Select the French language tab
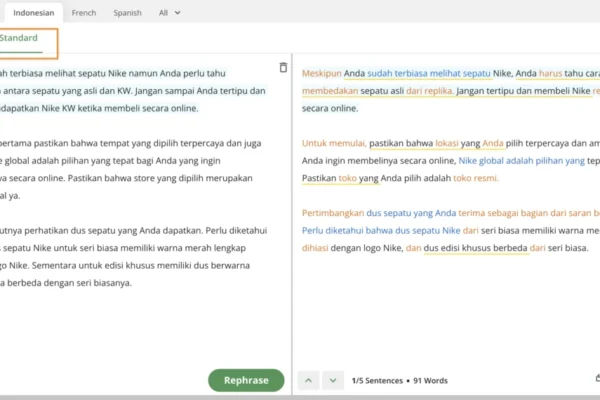The height and width of the screenshot is (400, 600). pos(84,13)
